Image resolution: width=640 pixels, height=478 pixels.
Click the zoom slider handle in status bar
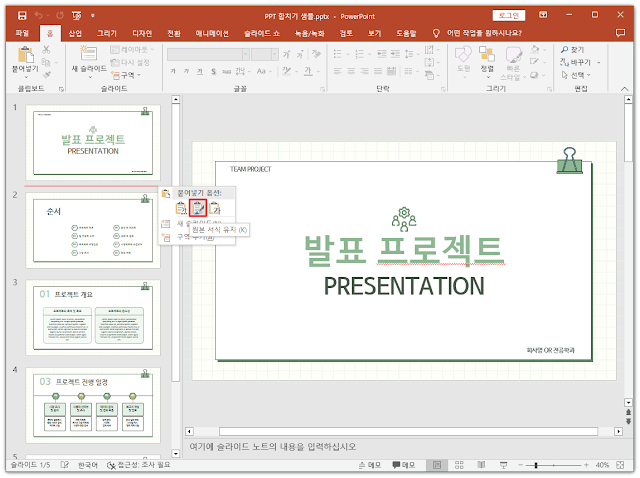[x=536, y=465]
